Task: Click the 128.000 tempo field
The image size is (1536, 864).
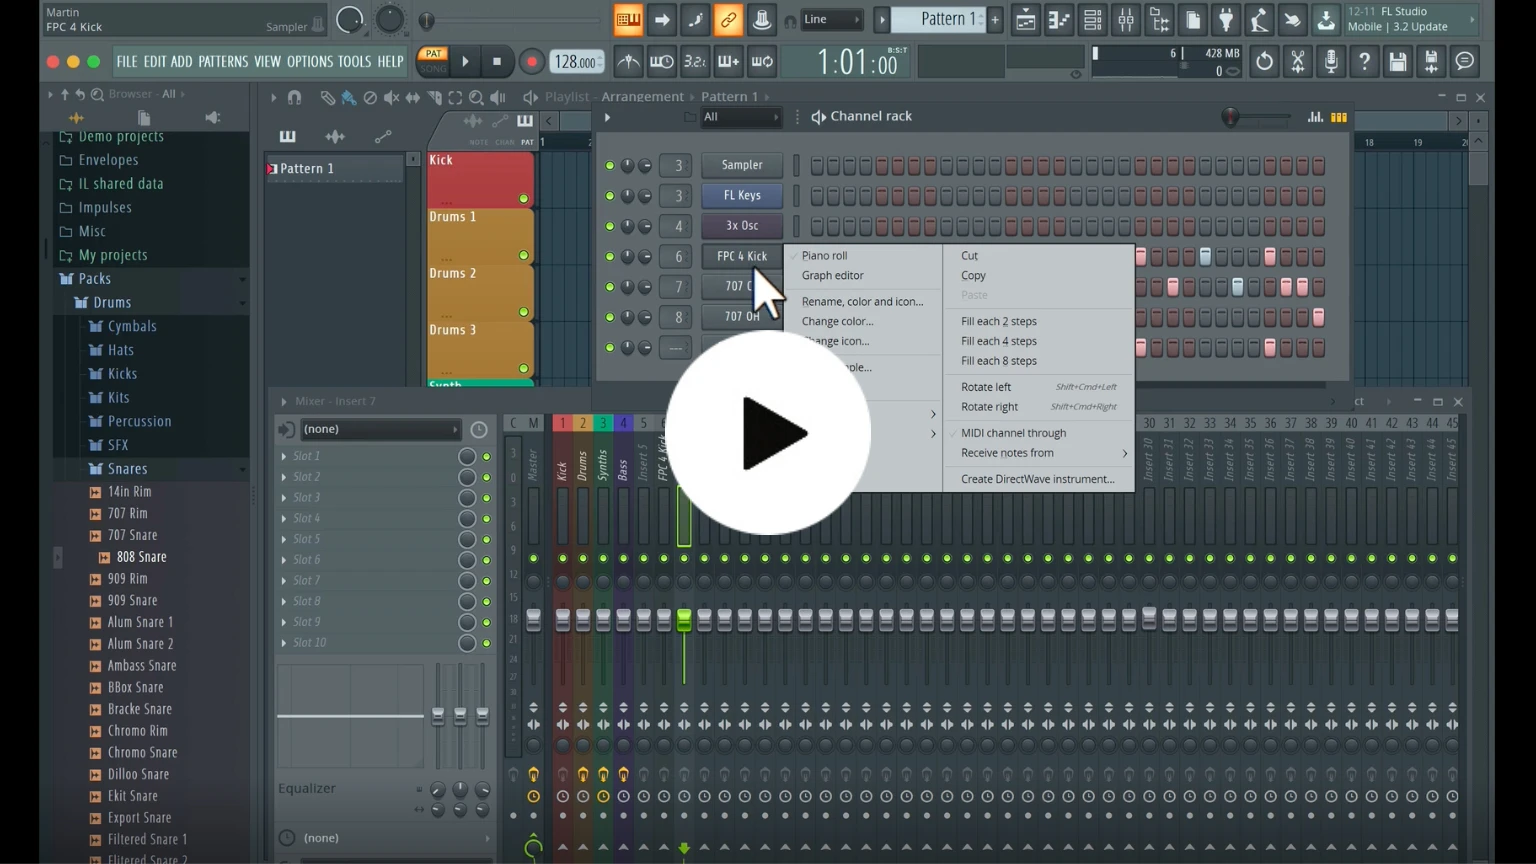Action: 578,62
